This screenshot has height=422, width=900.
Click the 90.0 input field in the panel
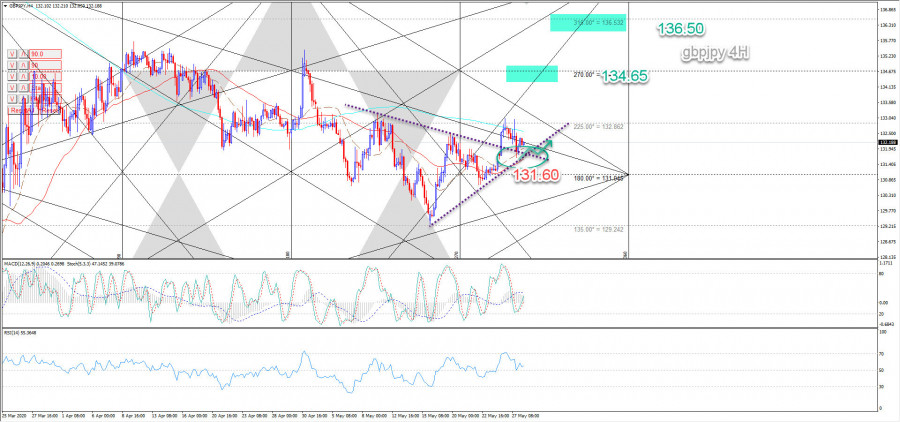pos(47,53)
